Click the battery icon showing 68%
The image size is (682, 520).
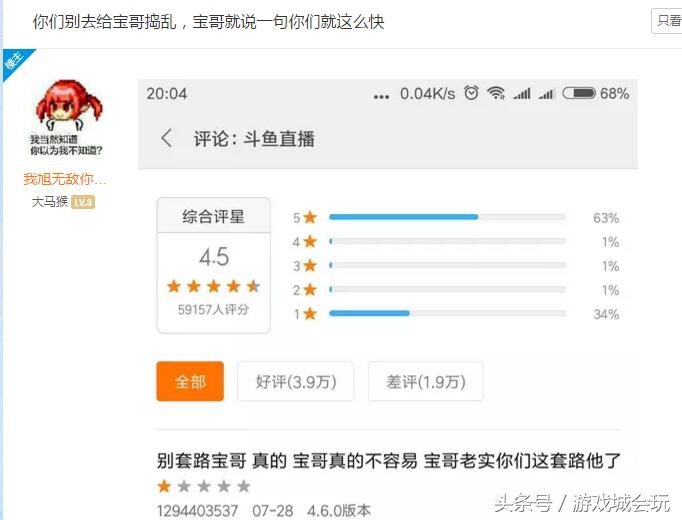[579, 93]
